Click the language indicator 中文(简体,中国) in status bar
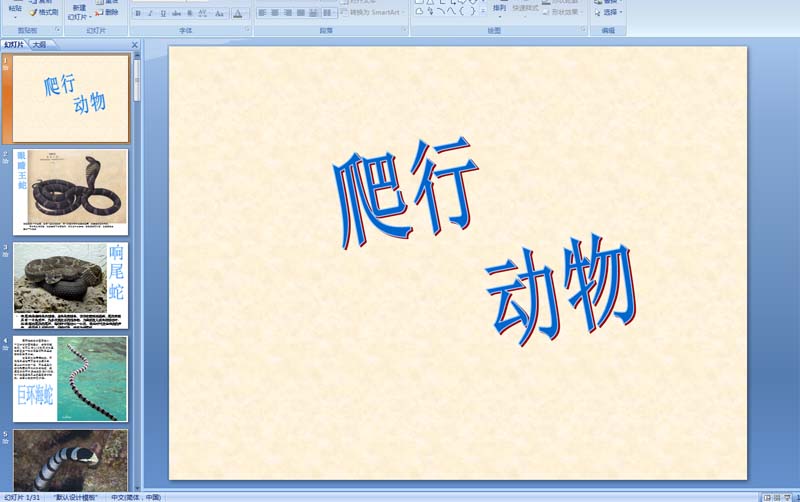This screenshot has width=800, height=502. click(x=135, y=497)
